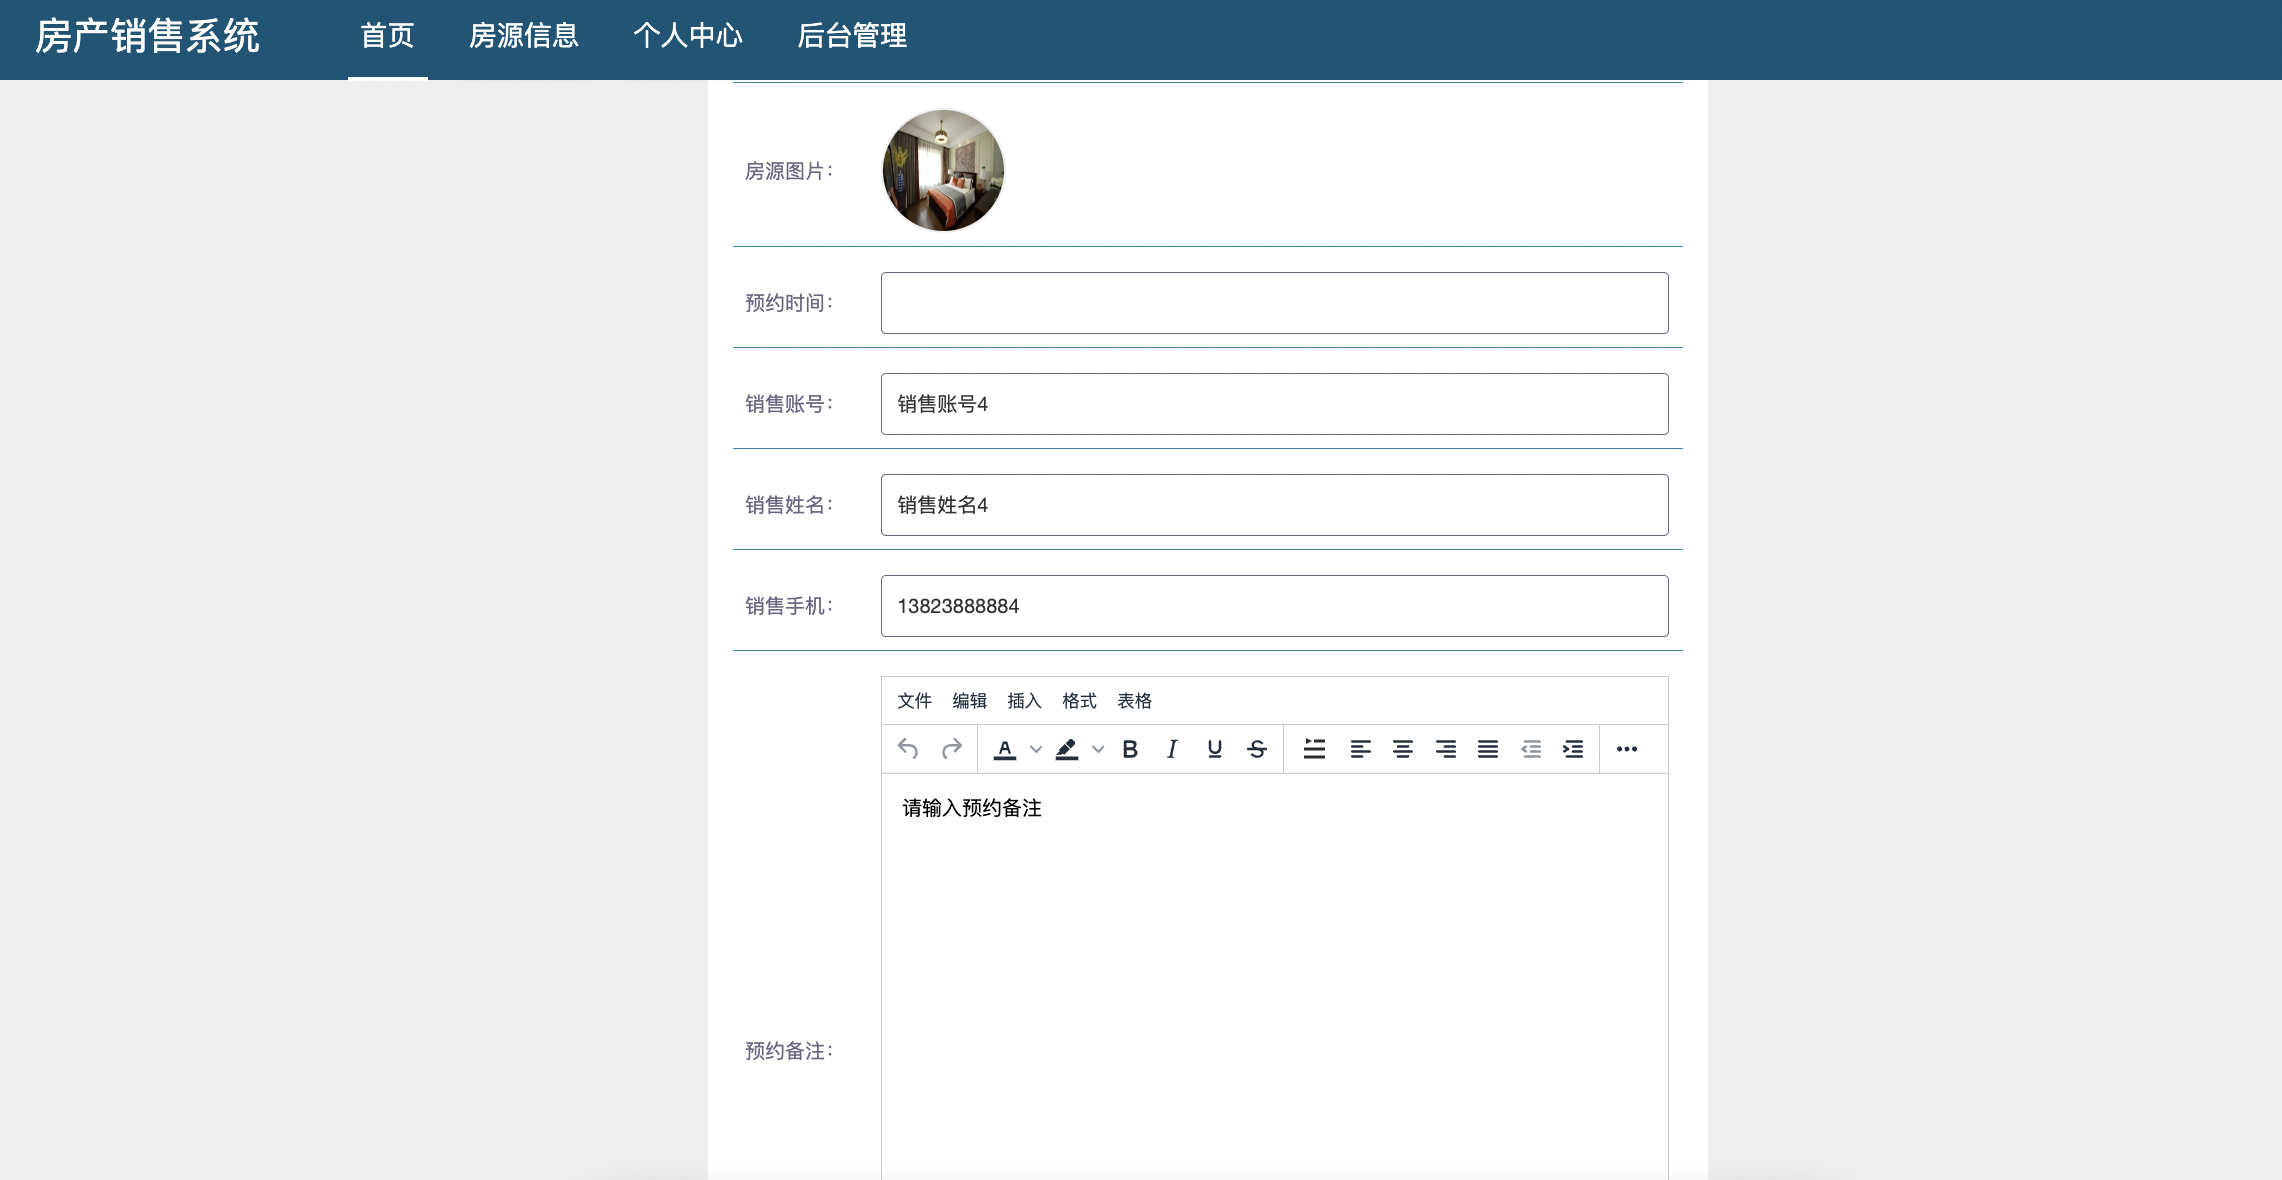This screenshot has width=2282, height=1180.
Task: Open the text color dropdown arrow
Action: [1036, 749]
